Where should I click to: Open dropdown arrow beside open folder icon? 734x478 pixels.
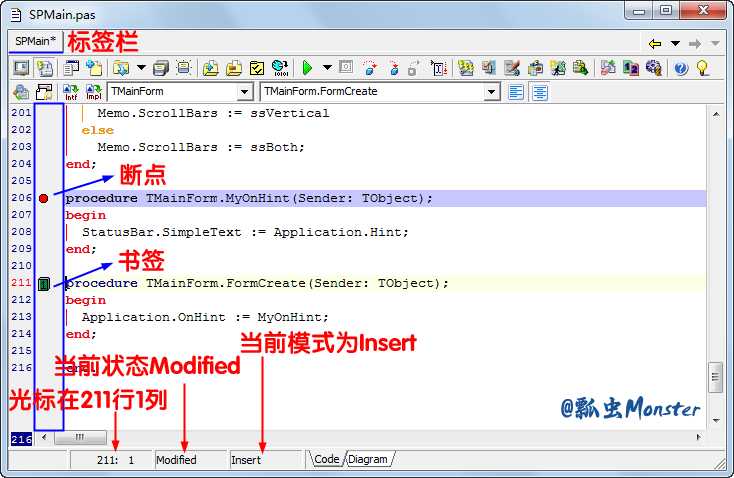click(141, 68)
